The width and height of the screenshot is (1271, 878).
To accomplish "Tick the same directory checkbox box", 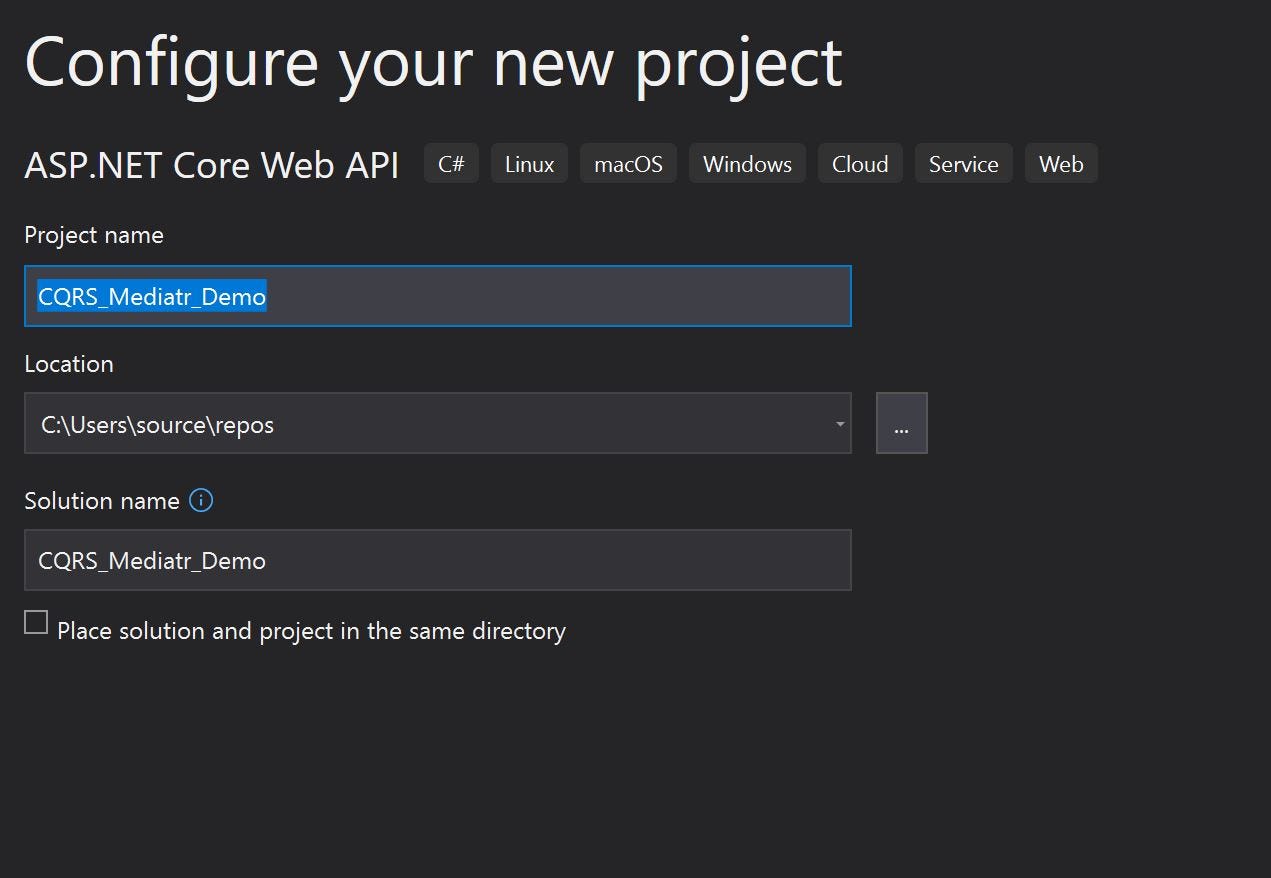I will point(36,622).
